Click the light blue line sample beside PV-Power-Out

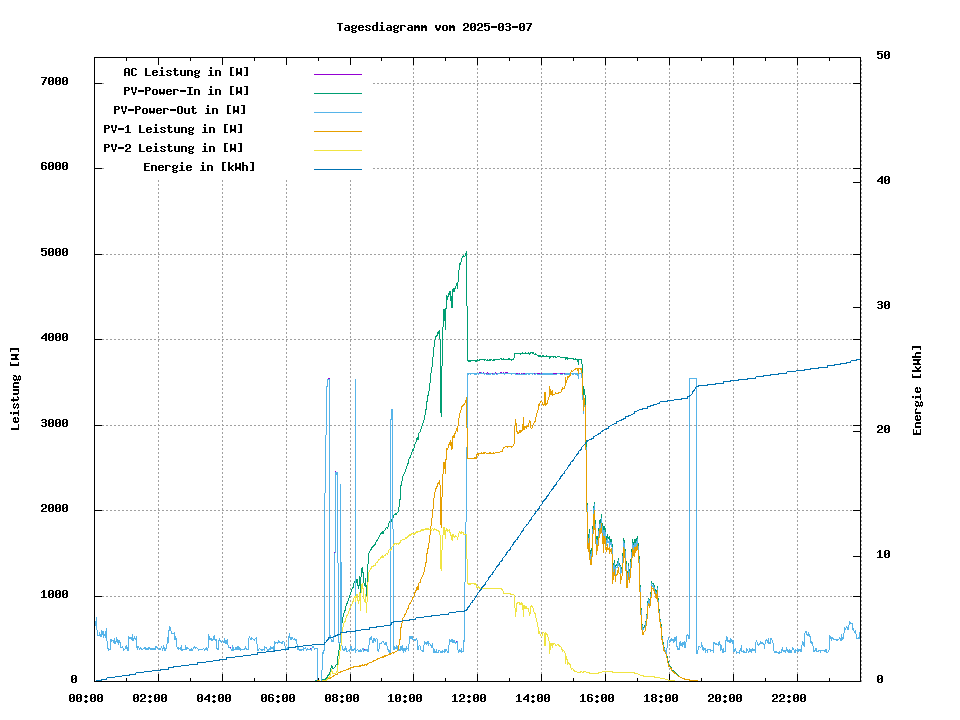tap(337, 112)
